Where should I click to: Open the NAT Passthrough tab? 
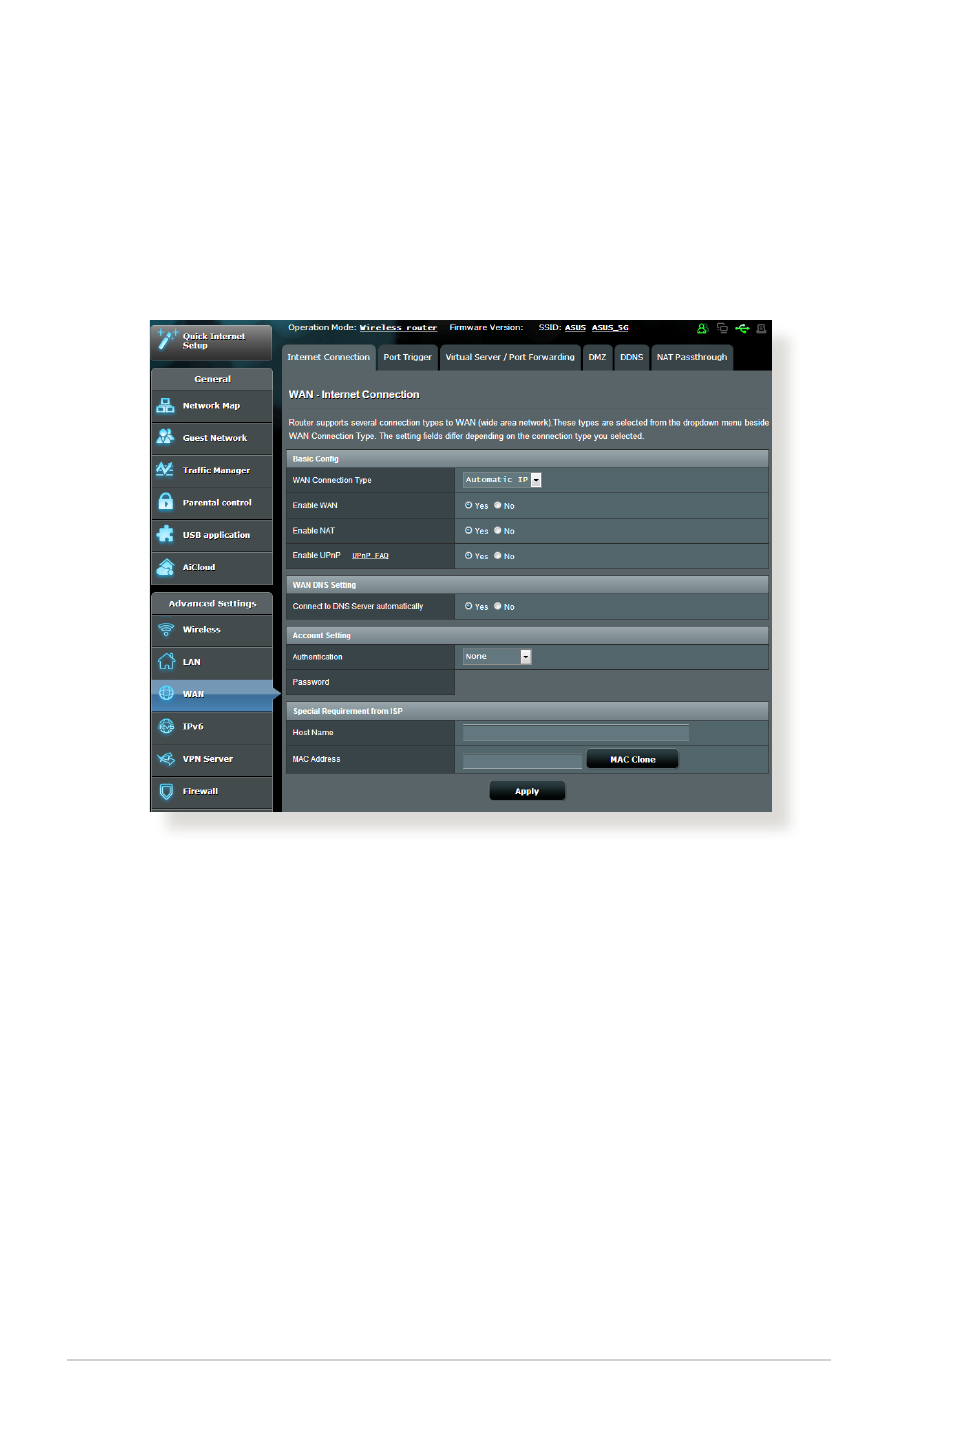coord(692,358)
